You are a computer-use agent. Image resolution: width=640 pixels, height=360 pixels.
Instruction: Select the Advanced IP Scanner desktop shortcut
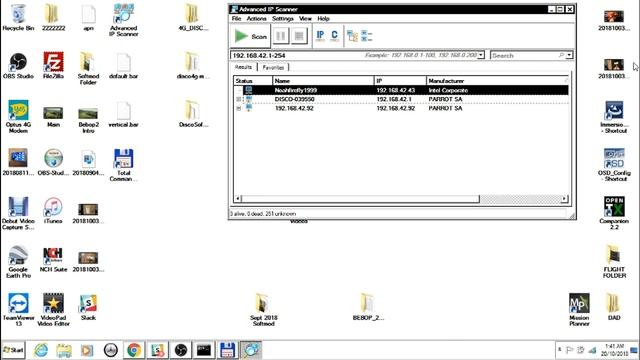point(123,20)
